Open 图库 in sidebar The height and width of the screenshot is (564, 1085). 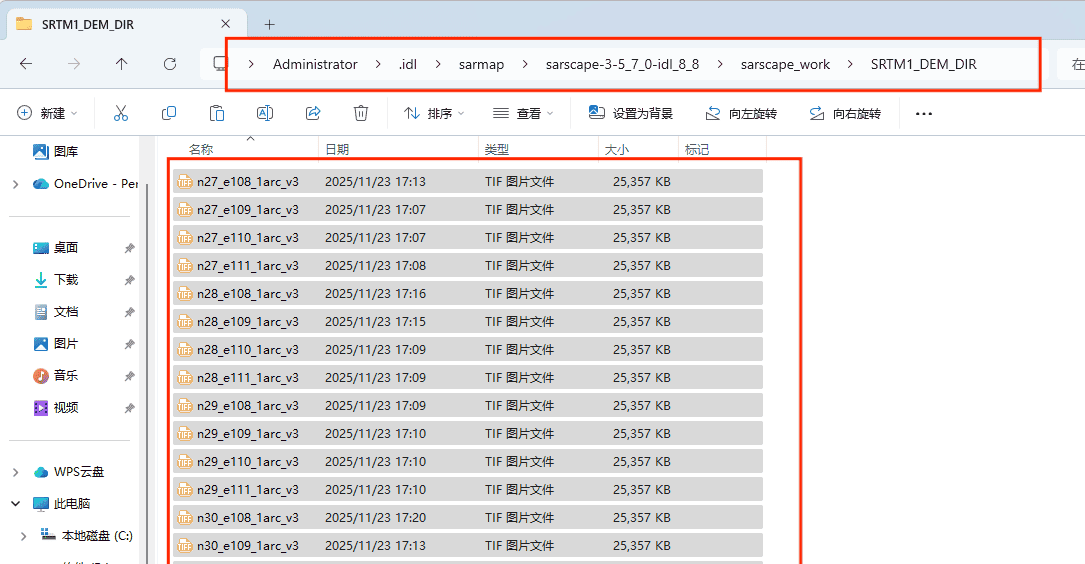click(x=55, y=152)
